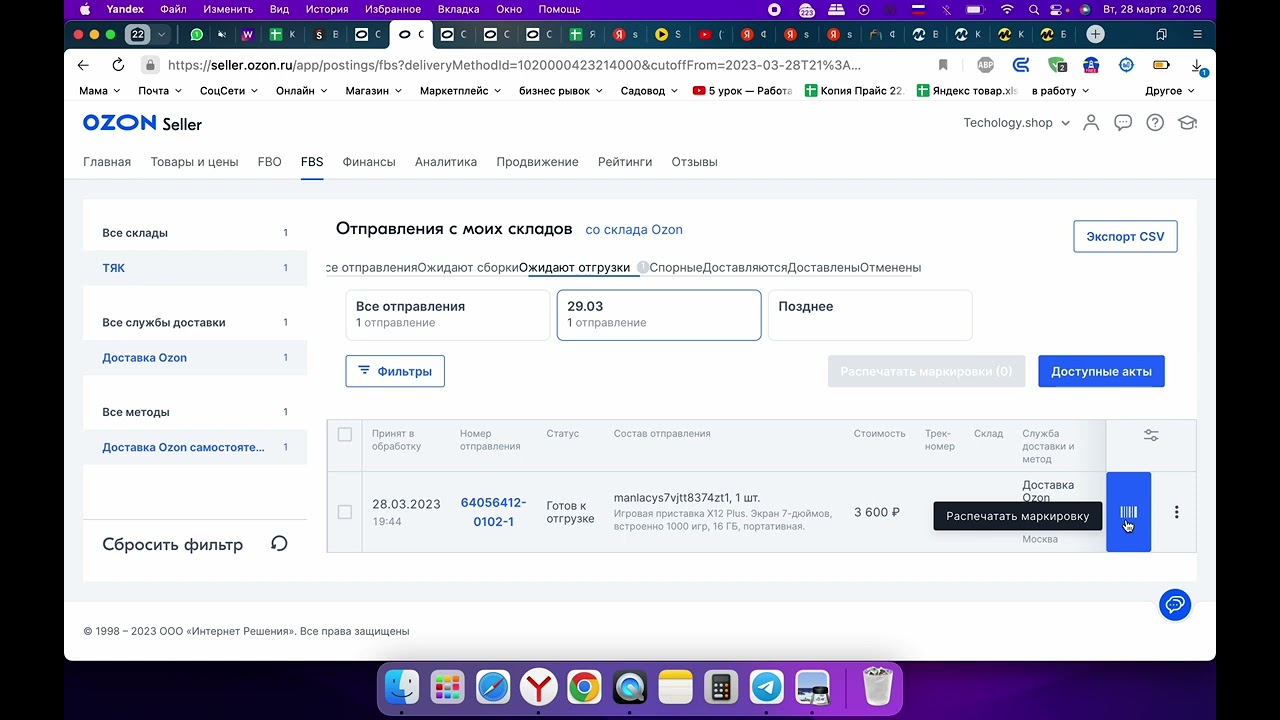
Task: Open new browser tab with plus
Action: click(1095, 34)
